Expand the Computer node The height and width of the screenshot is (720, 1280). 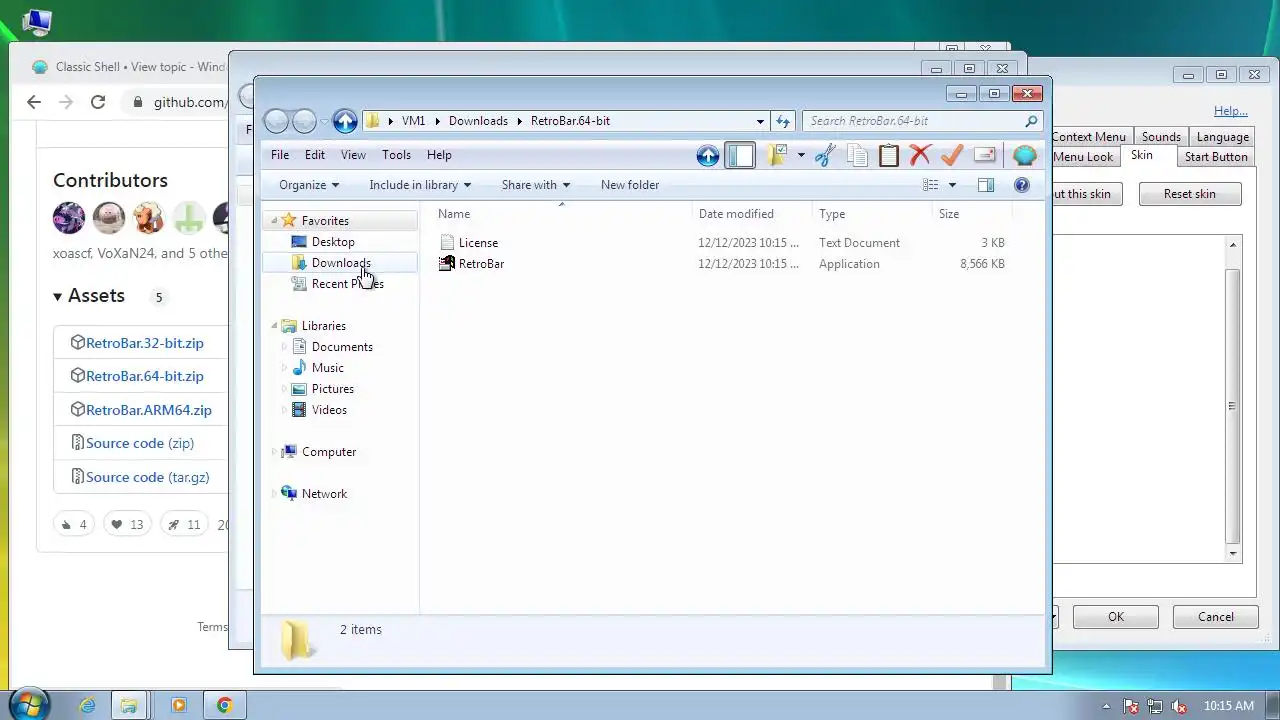274,452
